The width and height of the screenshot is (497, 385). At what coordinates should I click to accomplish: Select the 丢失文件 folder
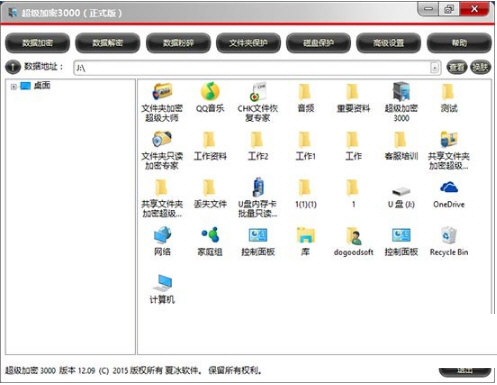coord(210,193)
